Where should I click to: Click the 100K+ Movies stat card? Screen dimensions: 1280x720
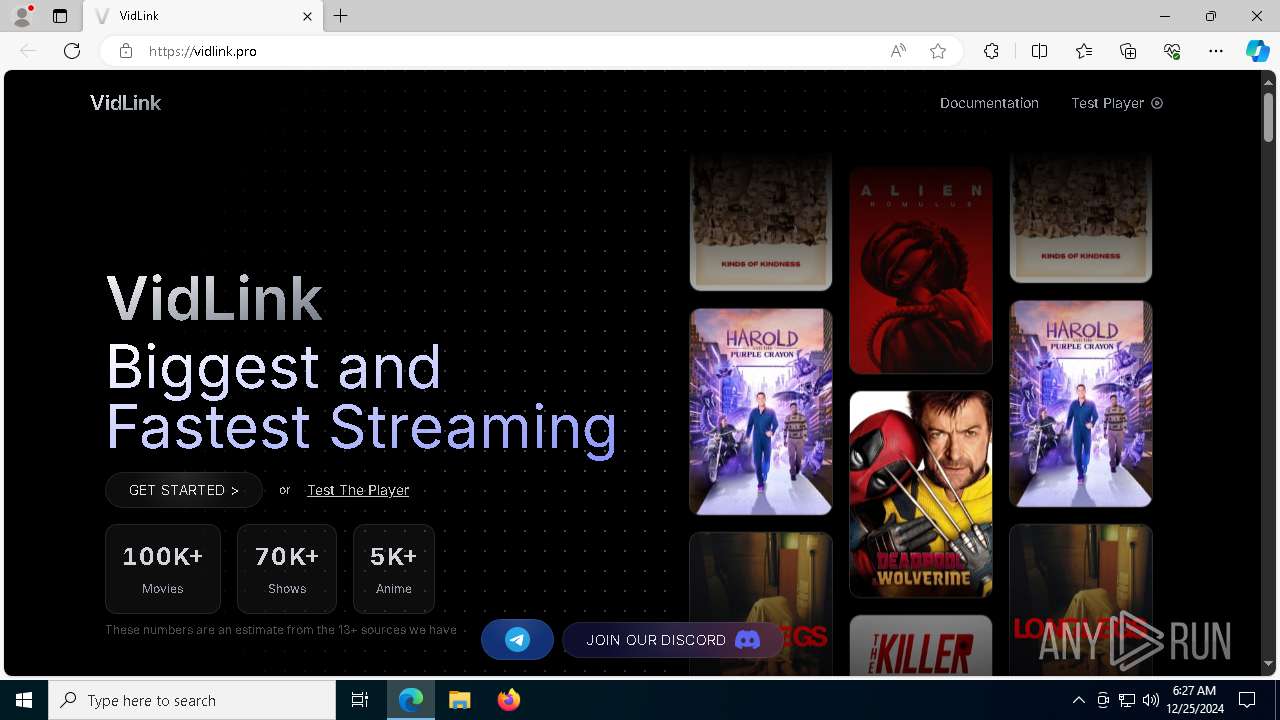point(163,569)
